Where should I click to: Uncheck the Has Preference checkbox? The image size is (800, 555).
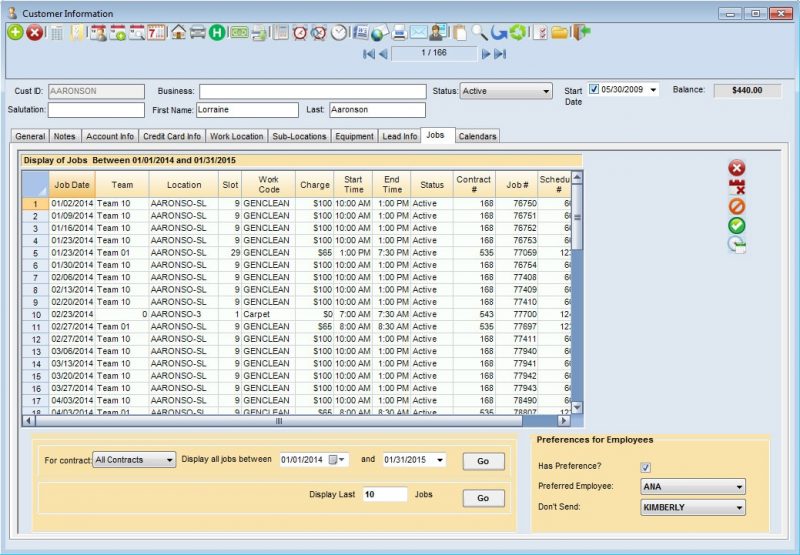pos(645,467)
